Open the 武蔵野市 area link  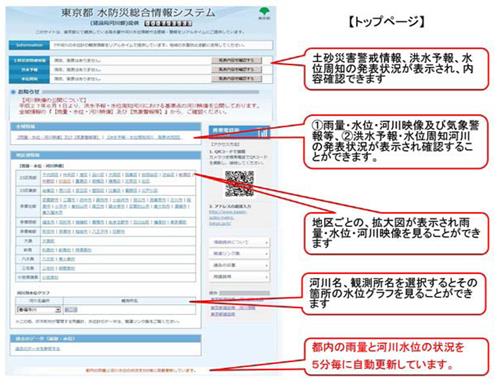[50, 200]
